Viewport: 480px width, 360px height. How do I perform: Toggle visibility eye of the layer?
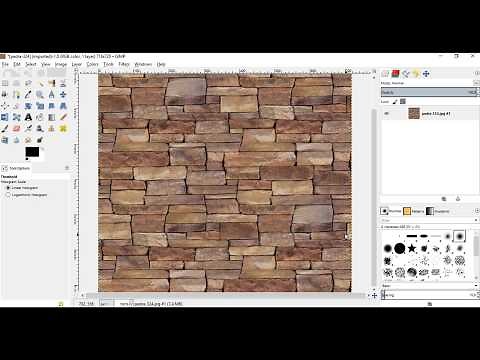[x=387, y=114]
